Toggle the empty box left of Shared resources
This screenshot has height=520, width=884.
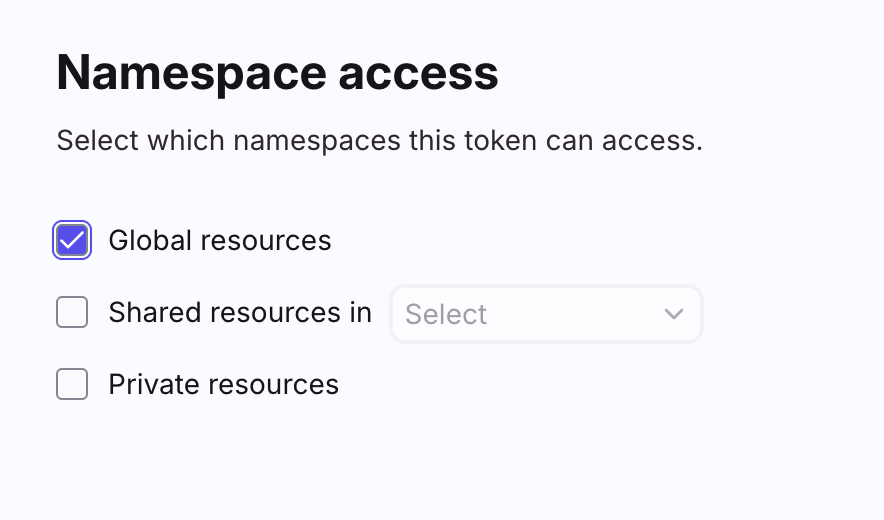pos(72,313)
